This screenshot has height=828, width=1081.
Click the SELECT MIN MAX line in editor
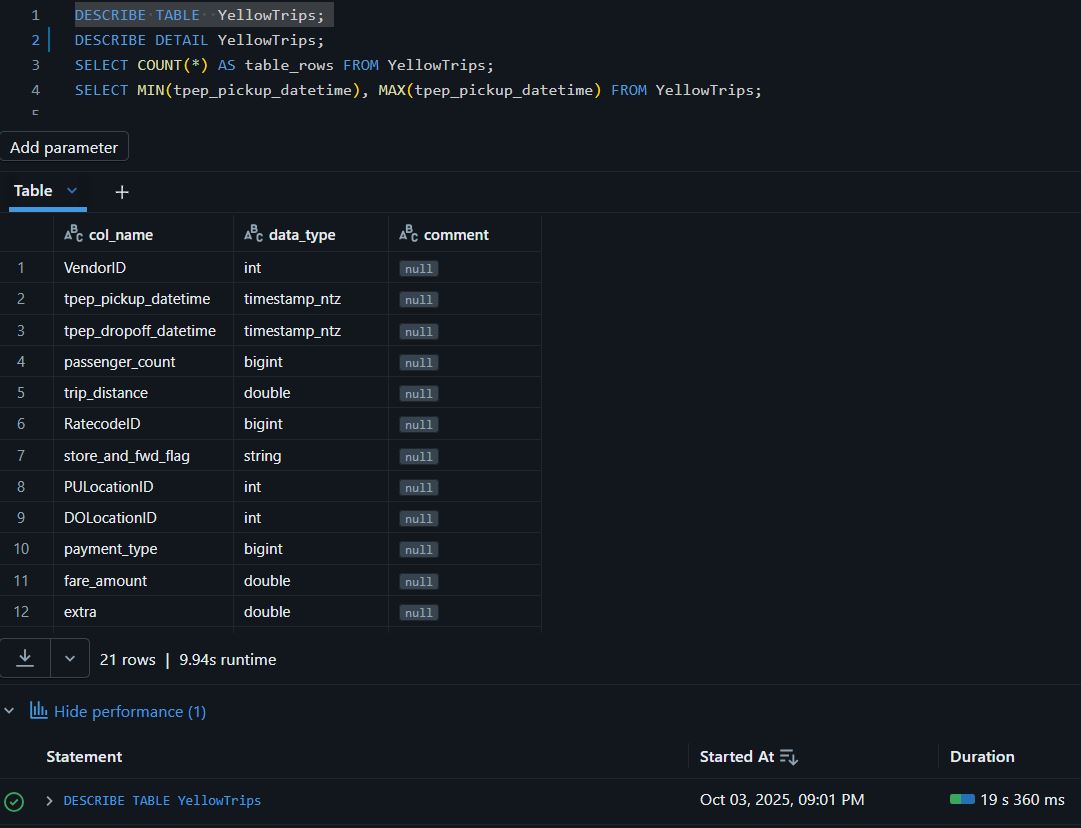418,90
